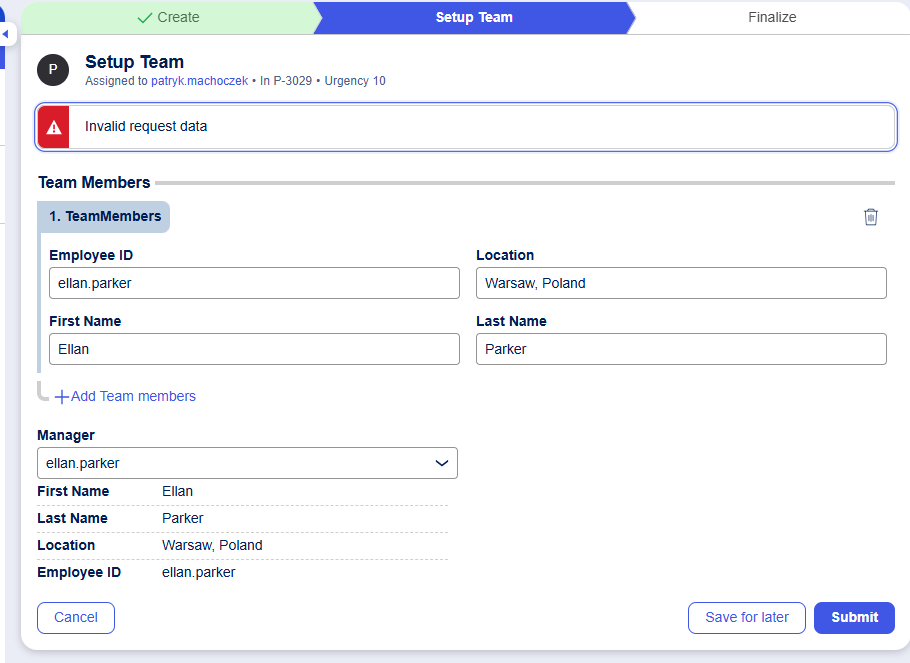This screenshot has width=910, height=663.
Task: Click the red warning triangle icon
Action: (54, 127)
